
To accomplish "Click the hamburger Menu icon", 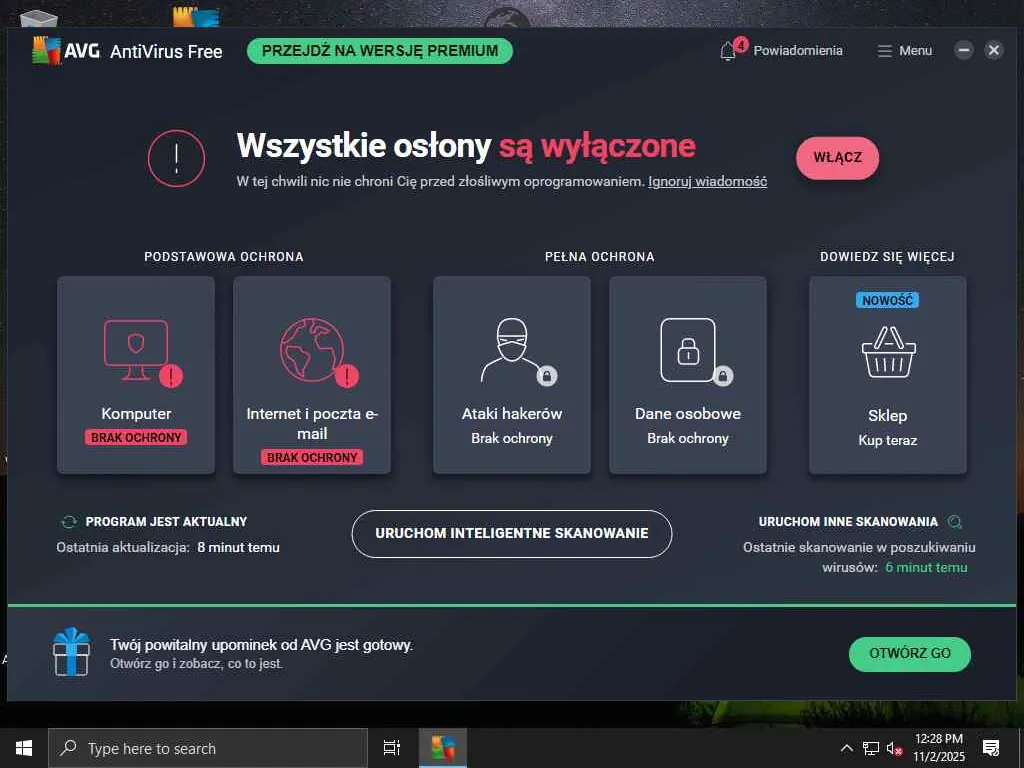I will coord(884,51).
